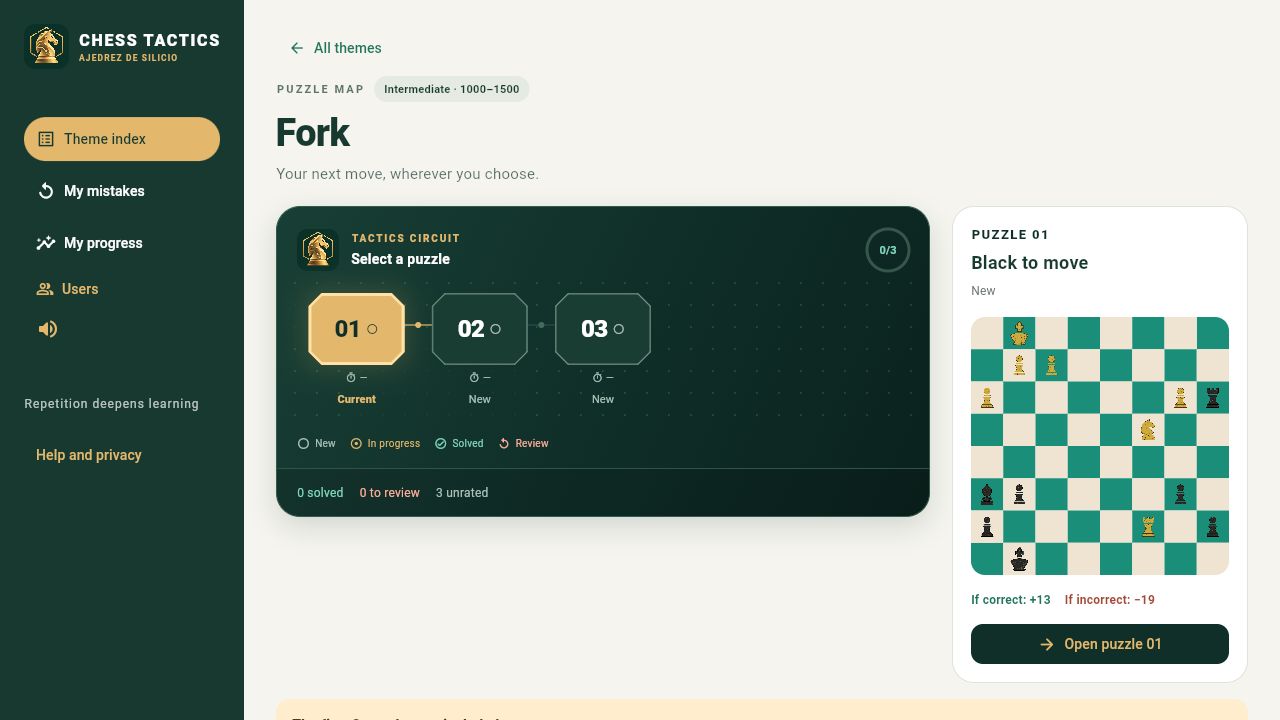This screenshot has width=1280, height=720.
Task: Click the back arrow beside All themes
Action: click(297, 48)
